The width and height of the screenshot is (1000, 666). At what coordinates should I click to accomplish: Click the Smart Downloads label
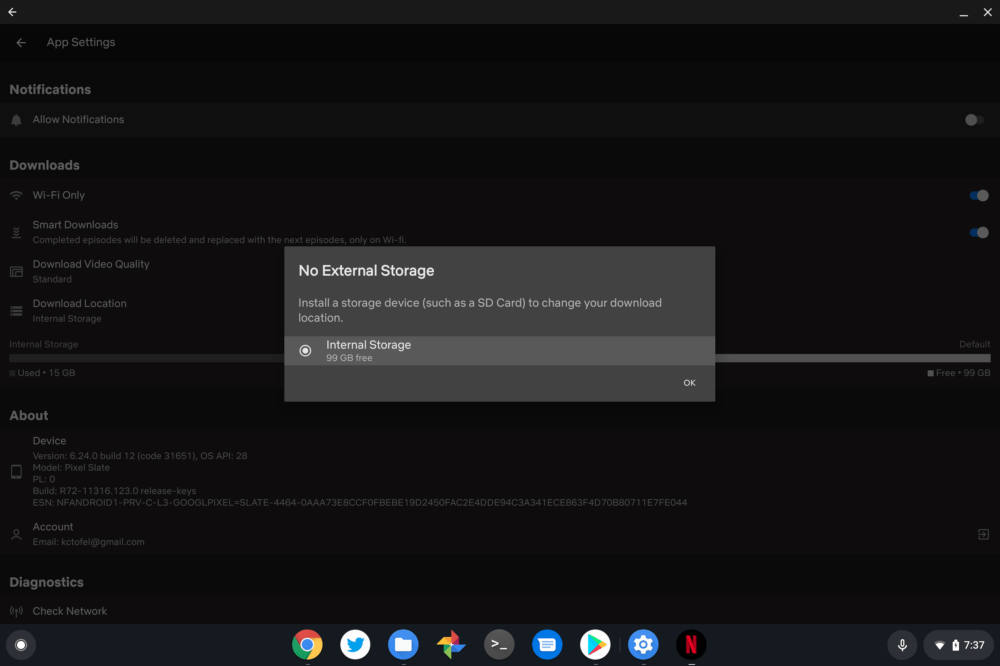(x=75, y=225)
